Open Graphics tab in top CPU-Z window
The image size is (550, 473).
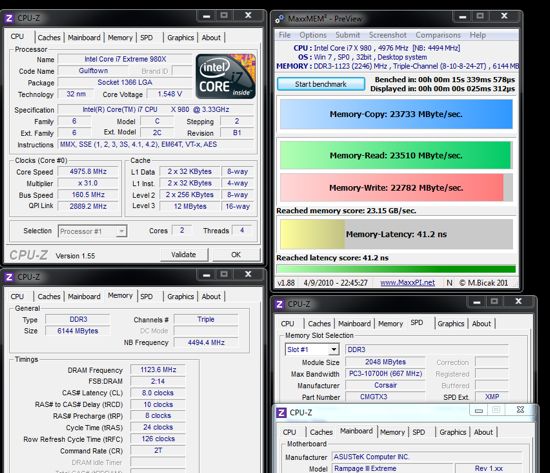181,38
